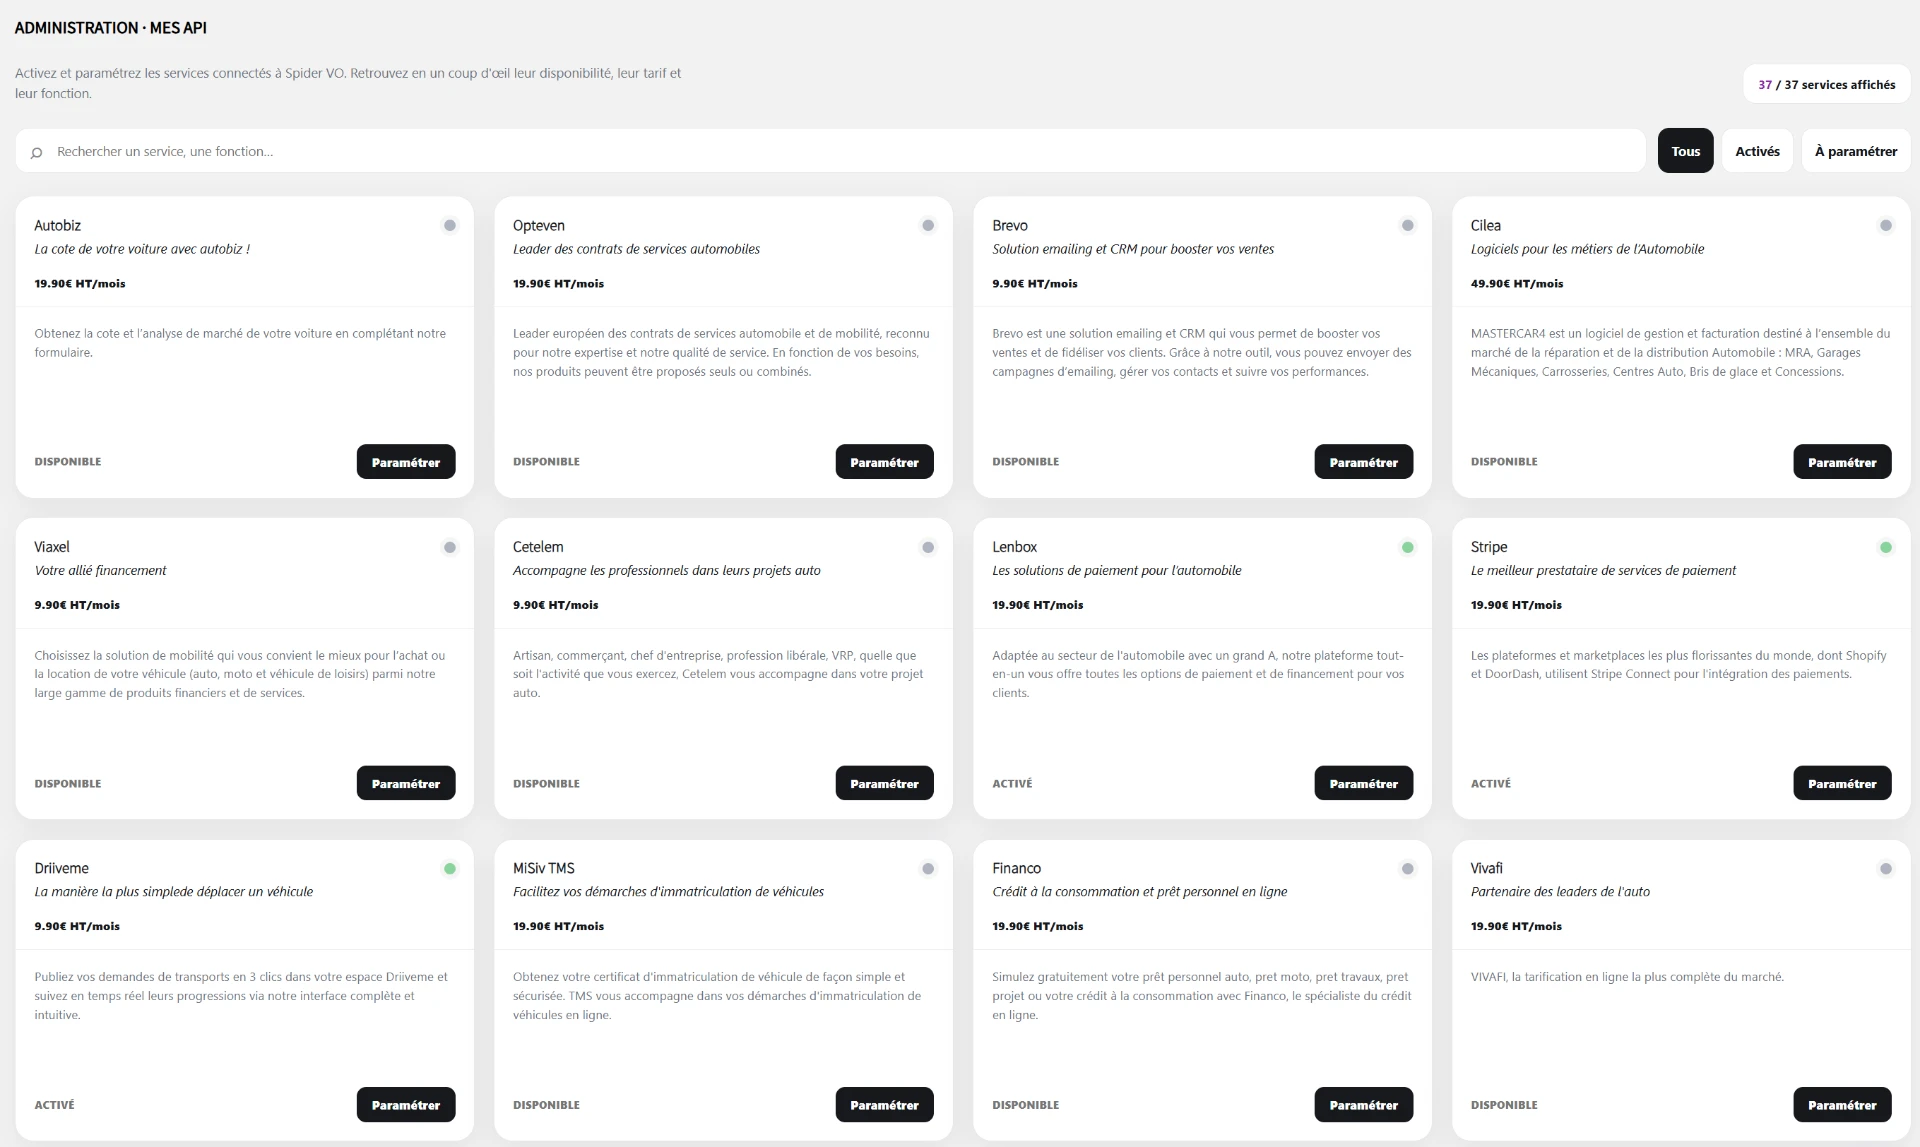This screenshot has width=1920, height=1147.
Task: Open Paramétrer for Lenbox
Action: (x=1363, y=783)
